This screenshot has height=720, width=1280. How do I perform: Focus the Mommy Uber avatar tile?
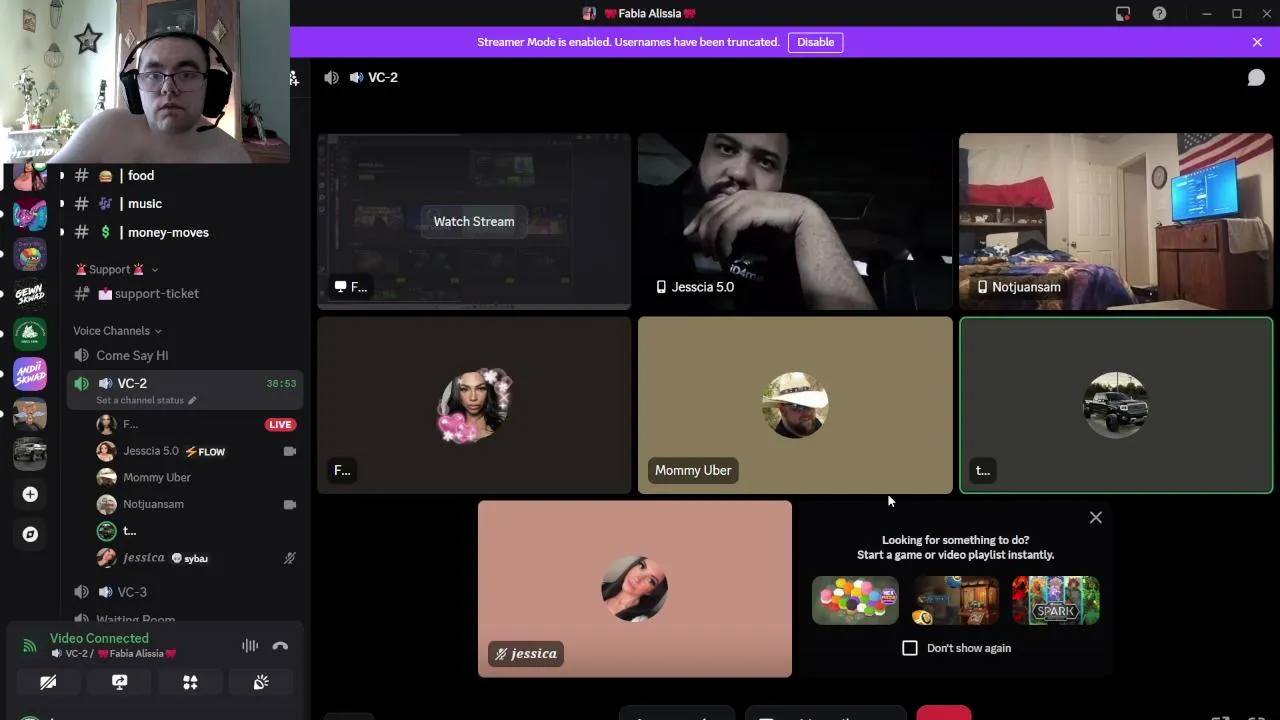tap(795, 405)
